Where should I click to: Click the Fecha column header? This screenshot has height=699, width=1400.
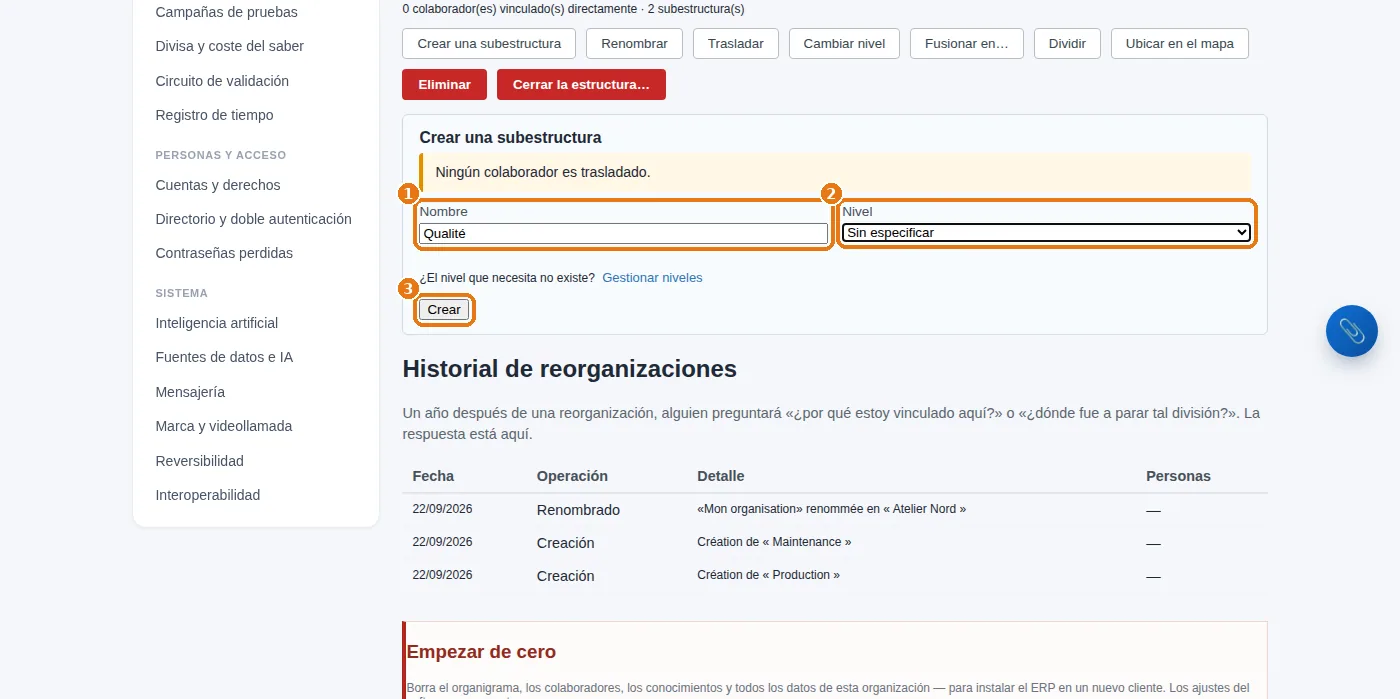tap(433, 476)
